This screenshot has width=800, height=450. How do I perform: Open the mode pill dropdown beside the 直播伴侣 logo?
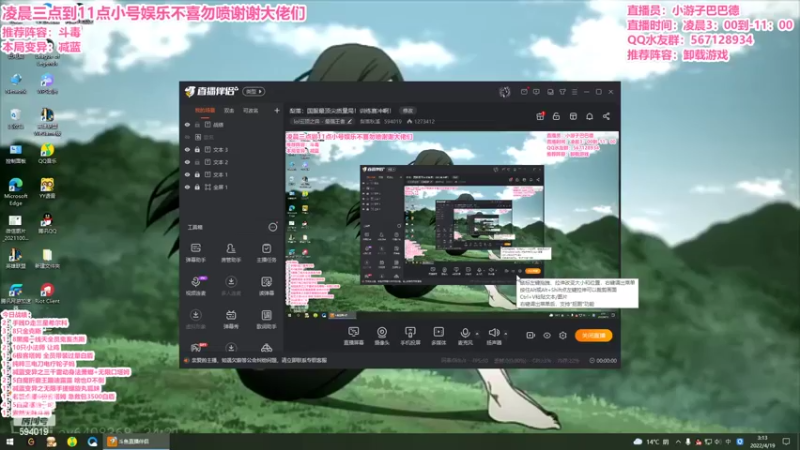point(254,91)
